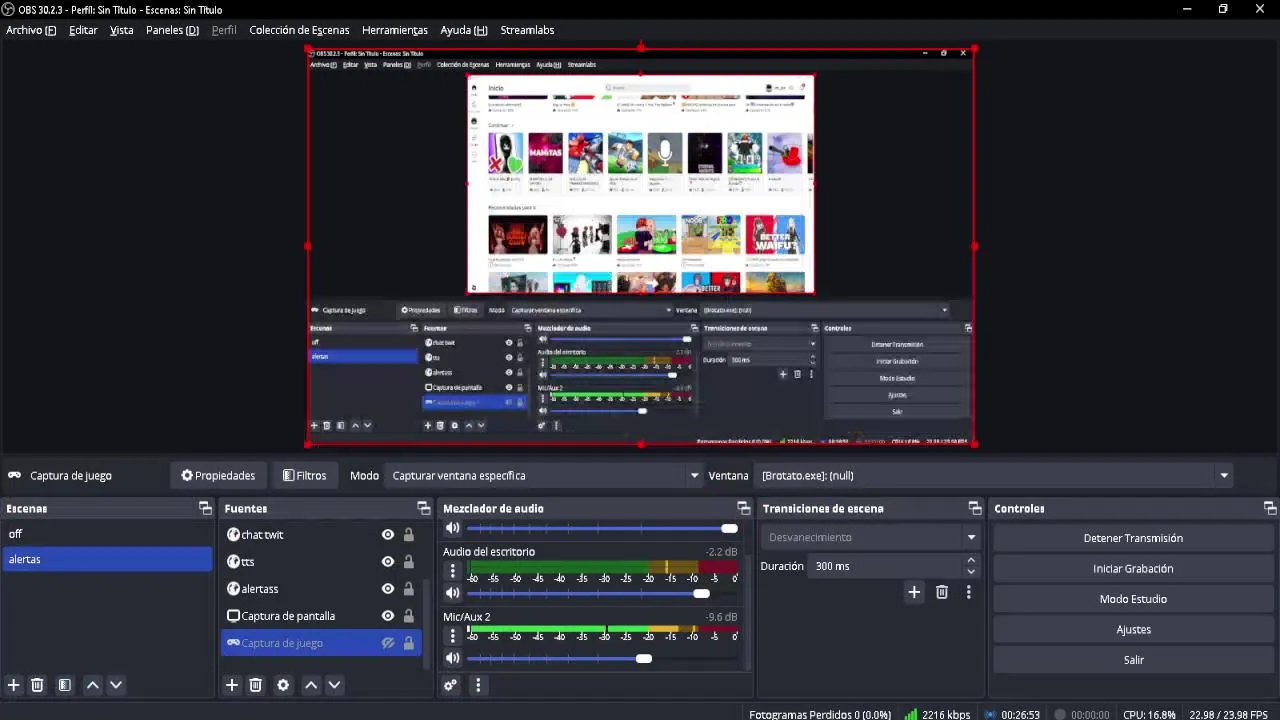Click the Salir button
The height and width of the screenshot is (720, 1280).
1133,660
